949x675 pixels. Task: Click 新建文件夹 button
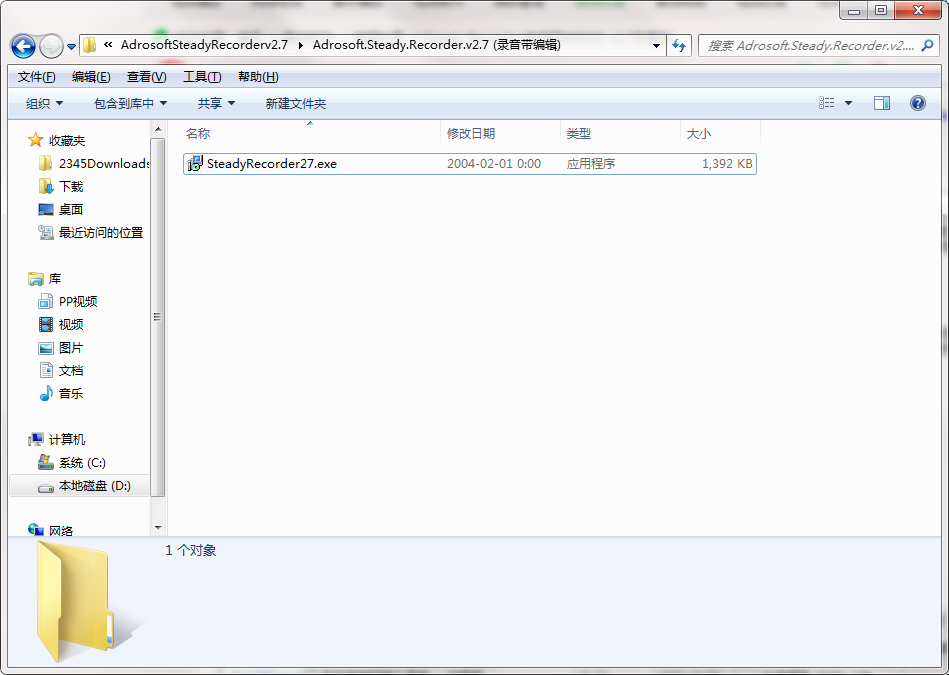295,104
